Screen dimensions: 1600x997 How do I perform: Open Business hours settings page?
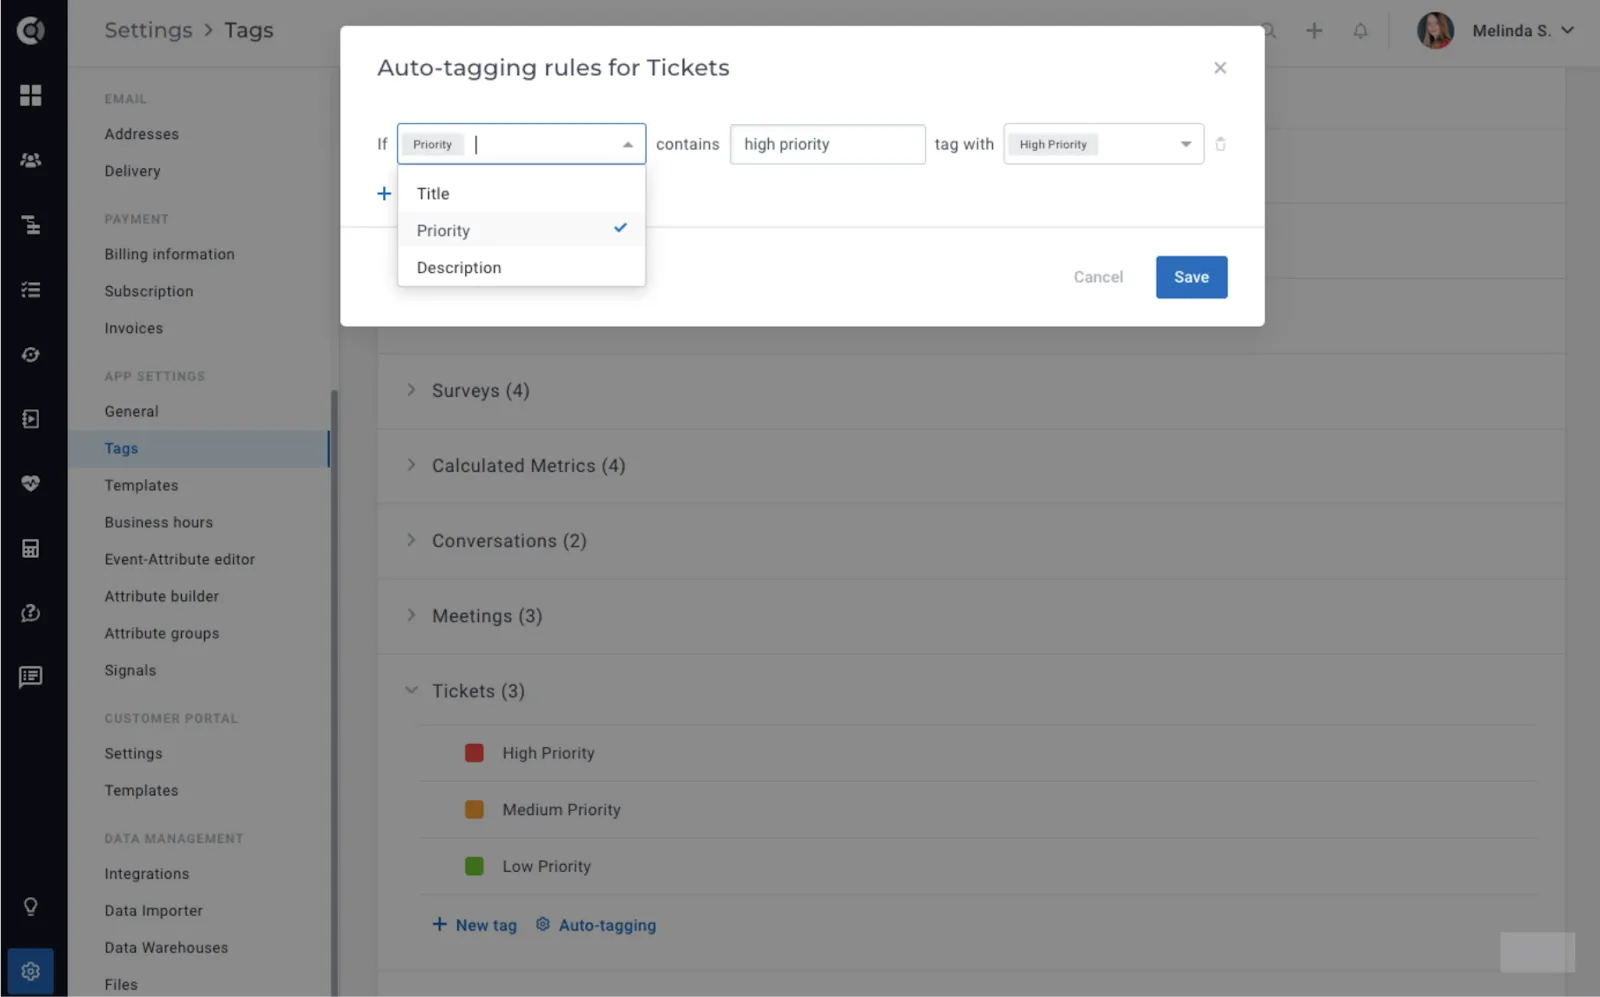(x=159, y=522)
